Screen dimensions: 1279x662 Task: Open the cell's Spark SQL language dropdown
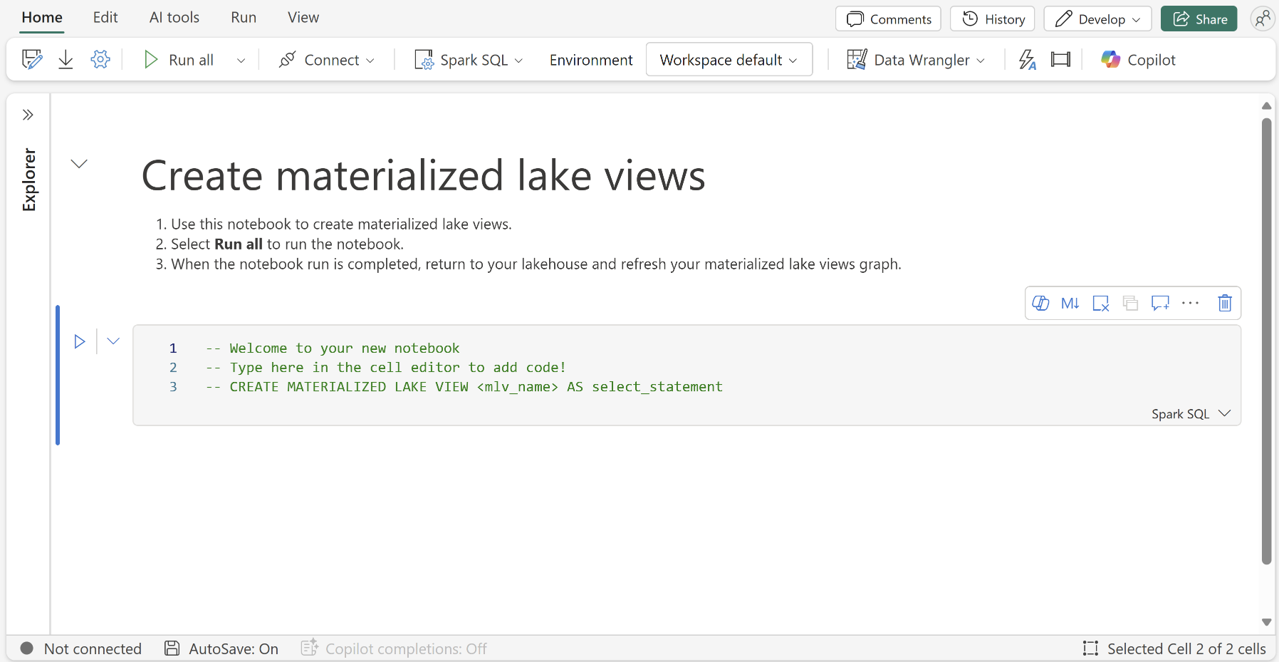[1191, 414]
